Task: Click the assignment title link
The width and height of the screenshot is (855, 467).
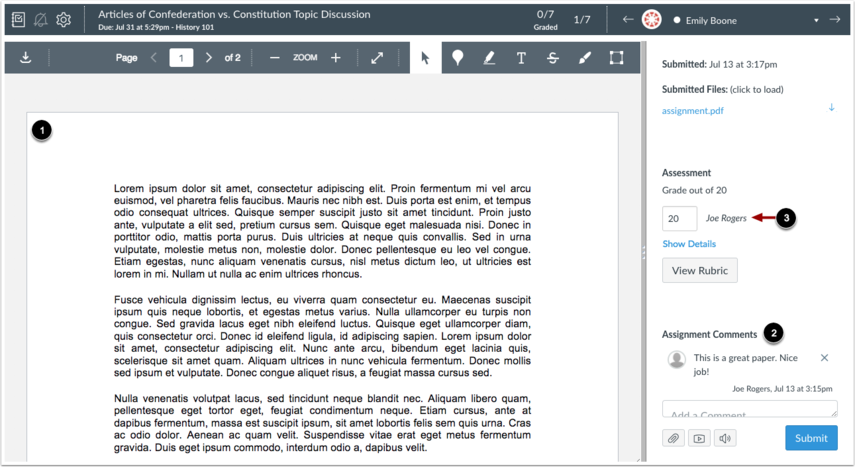Action: [x=234, y=14]
